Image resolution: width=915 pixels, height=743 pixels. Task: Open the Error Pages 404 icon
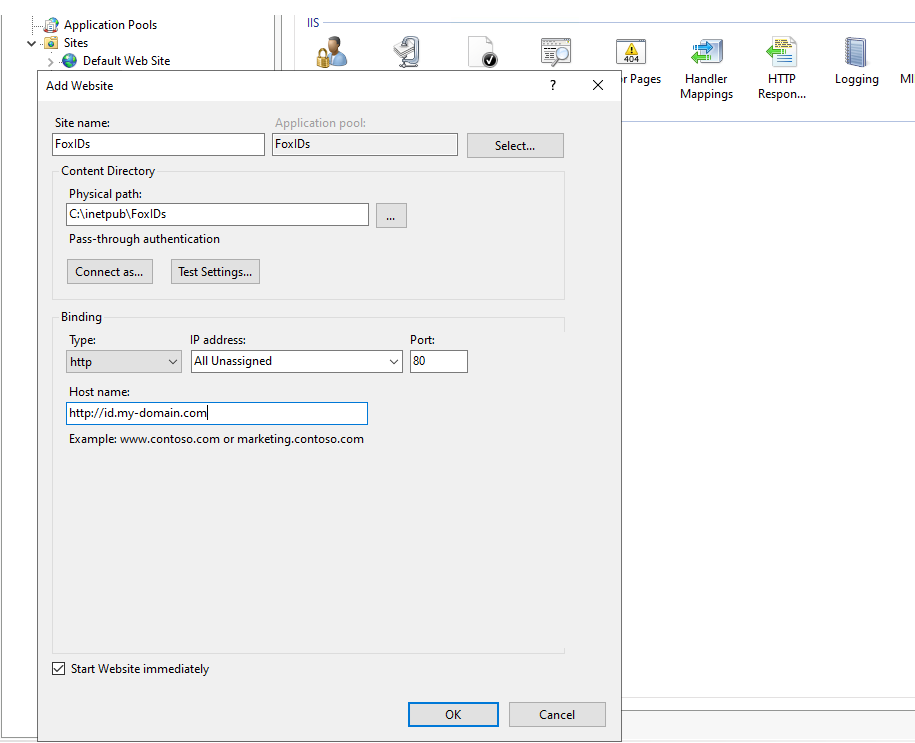[631, 50]
